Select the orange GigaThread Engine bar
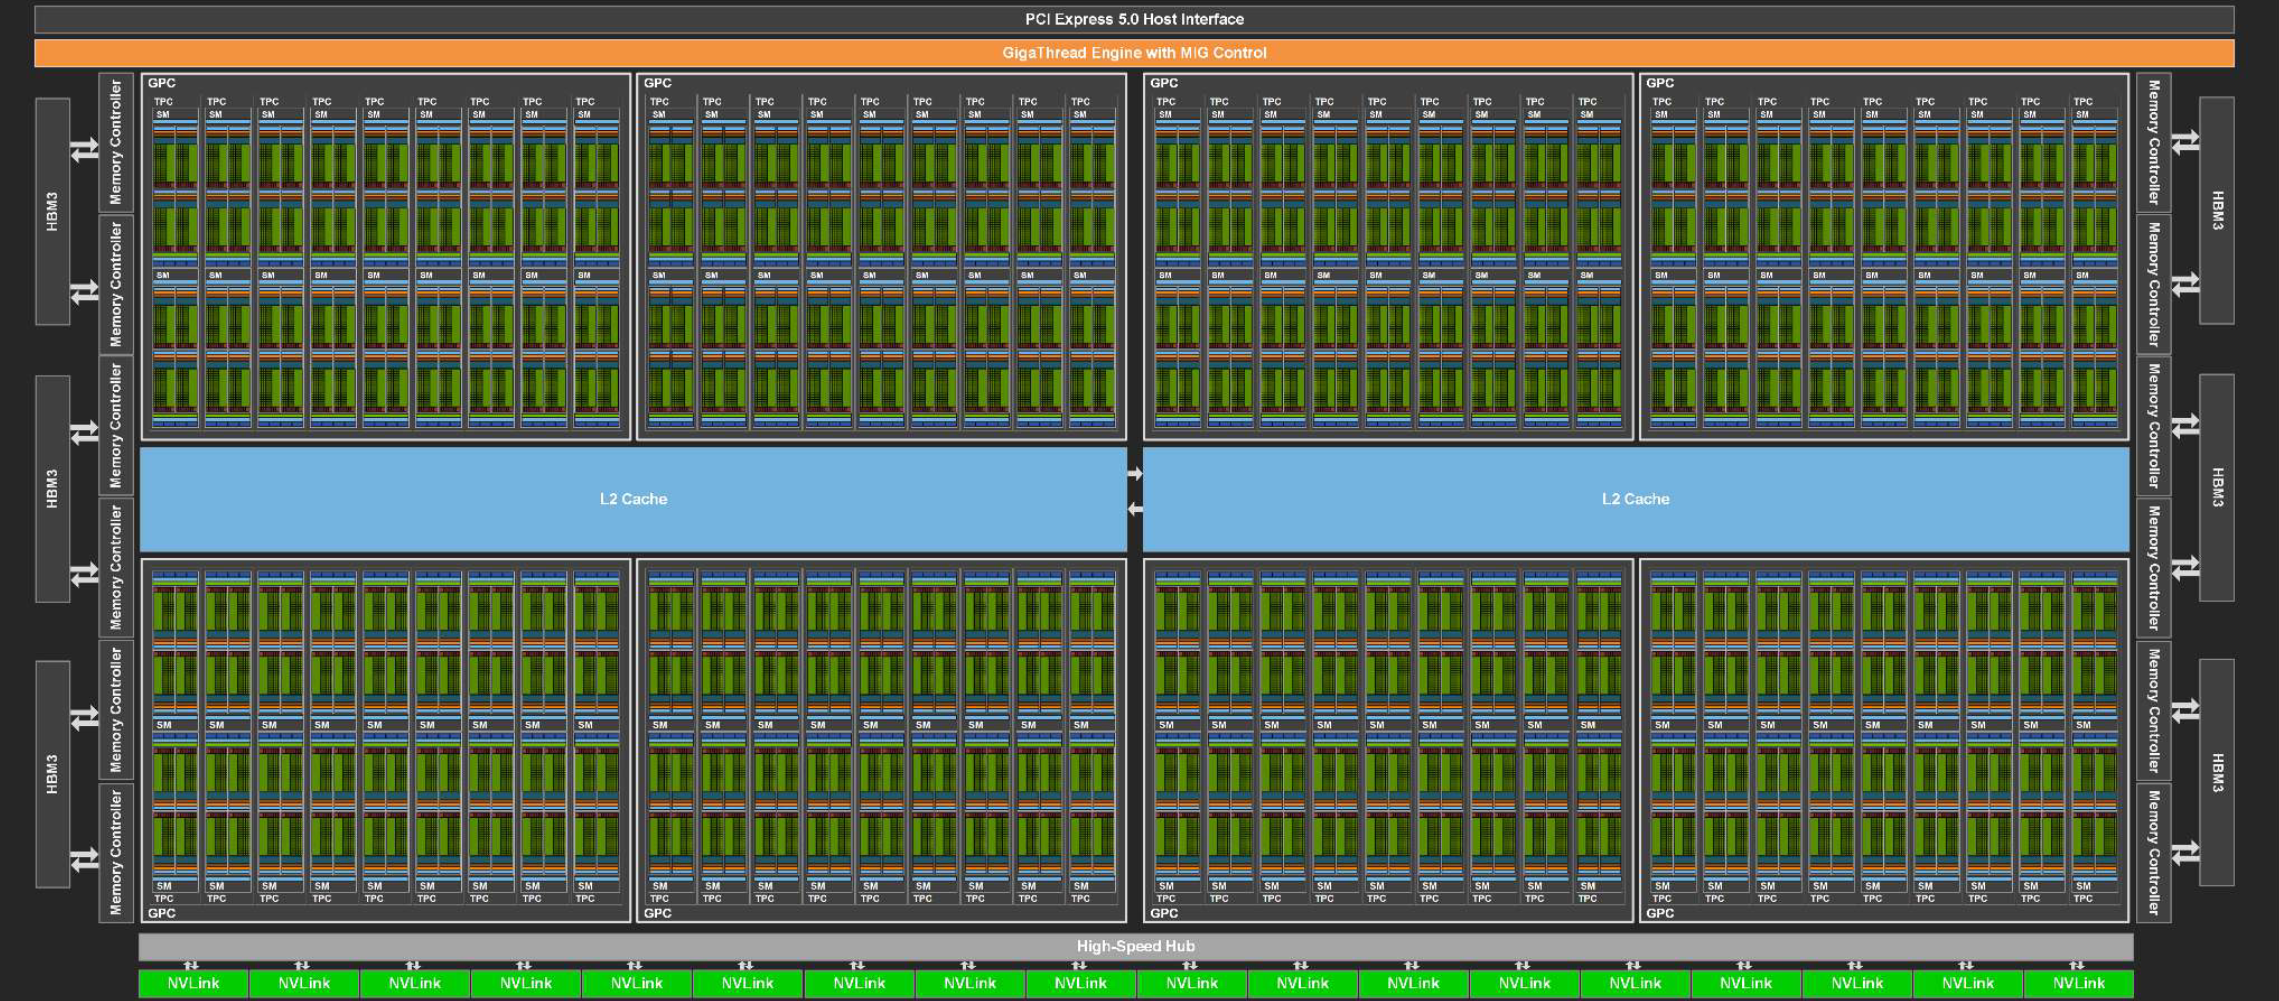 [x=1134, y=53]
